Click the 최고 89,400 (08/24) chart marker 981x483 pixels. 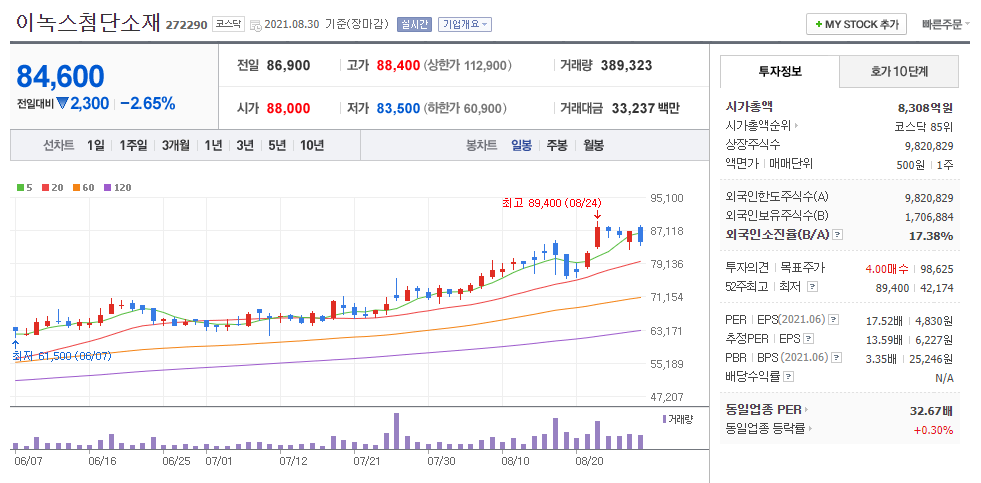551,203
